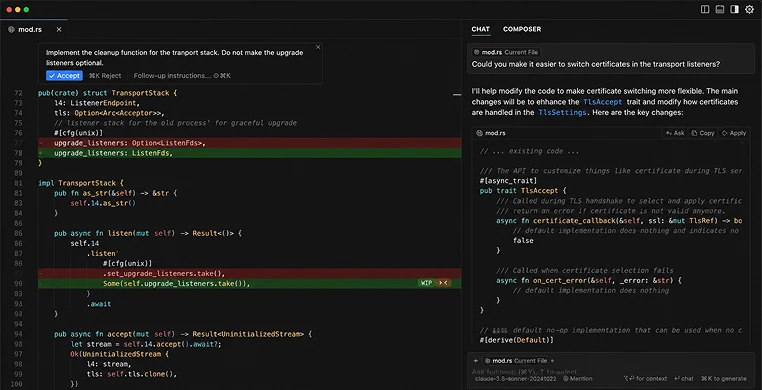
Task: Reject the proposed inline edit
Action: [105, 76]
